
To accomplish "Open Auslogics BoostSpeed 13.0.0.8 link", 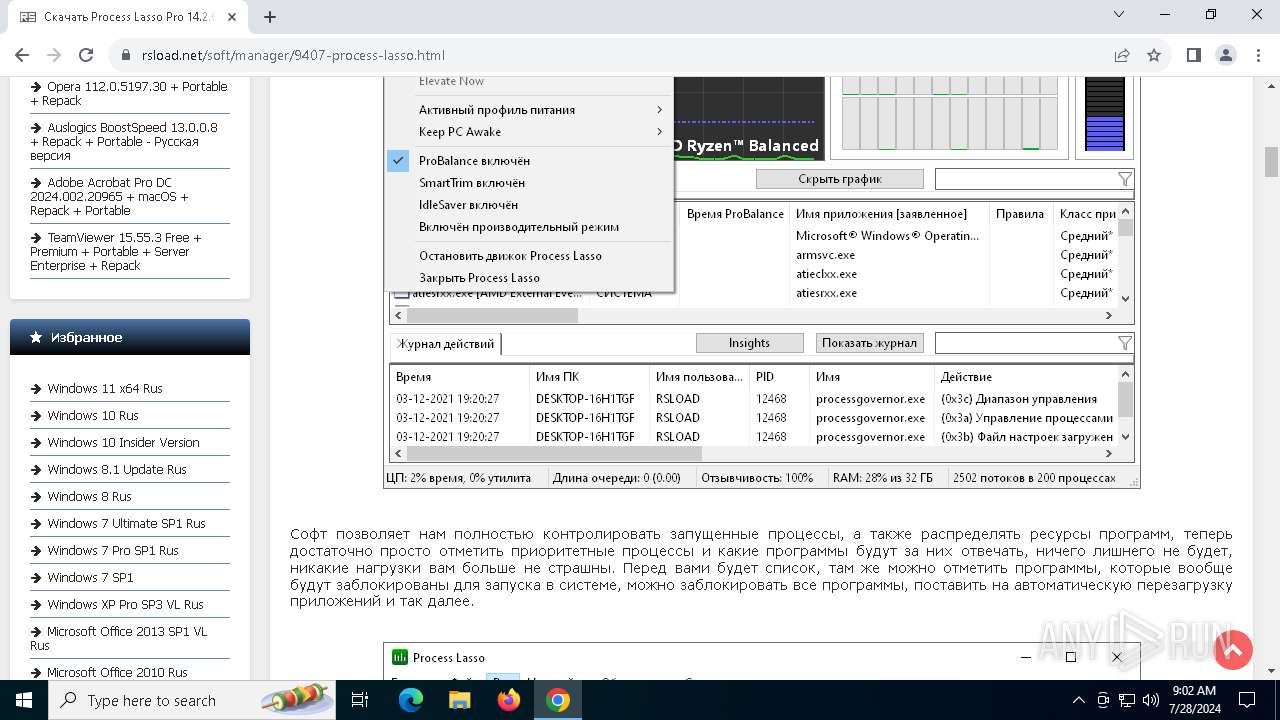I will [x=124, y=142].
